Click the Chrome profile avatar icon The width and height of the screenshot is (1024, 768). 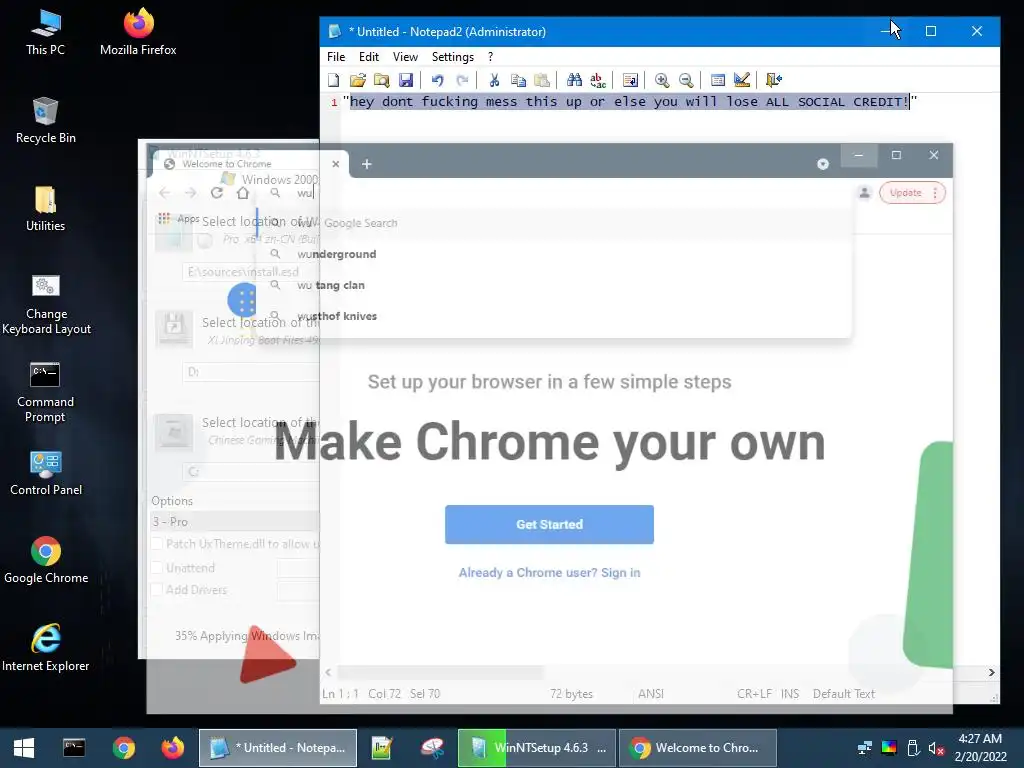[x=865, y=193]
